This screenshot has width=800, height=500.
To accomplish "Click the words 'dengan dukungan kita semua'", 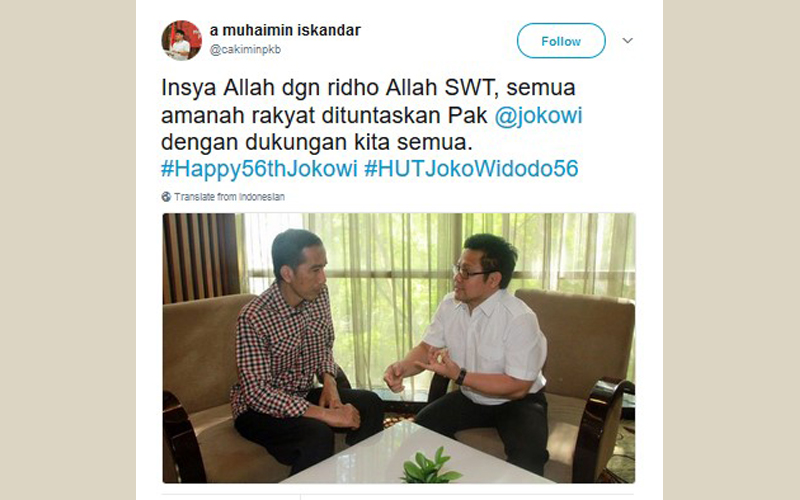I will point(315,142).
